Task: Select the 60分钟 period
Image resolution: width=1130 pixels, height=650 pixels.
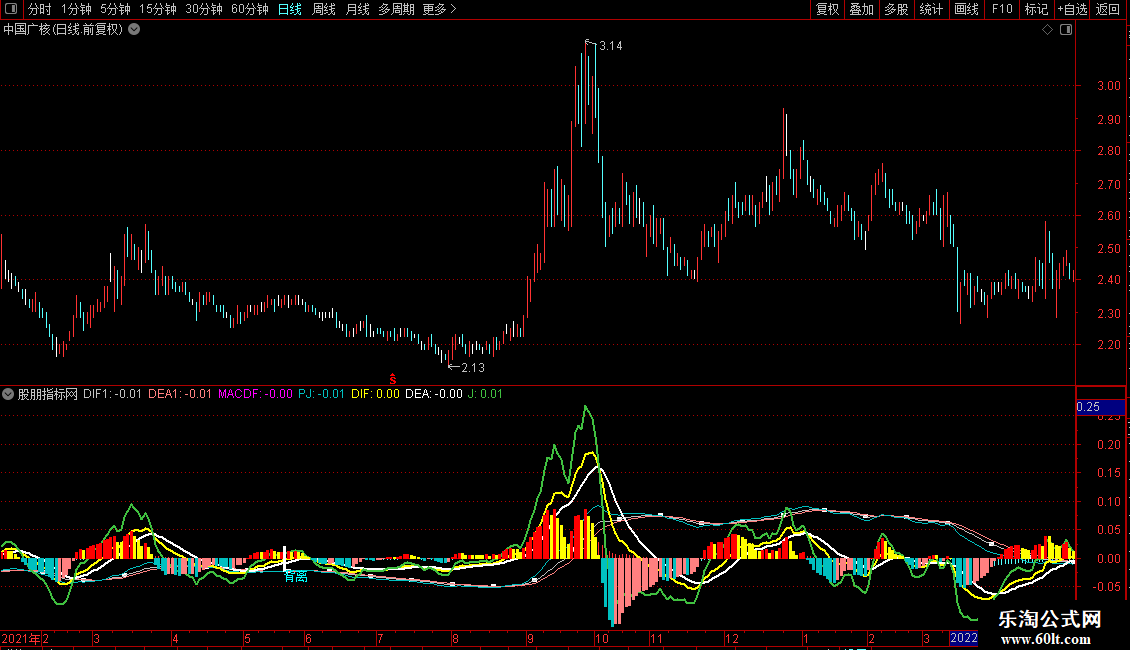Action: 249,9
